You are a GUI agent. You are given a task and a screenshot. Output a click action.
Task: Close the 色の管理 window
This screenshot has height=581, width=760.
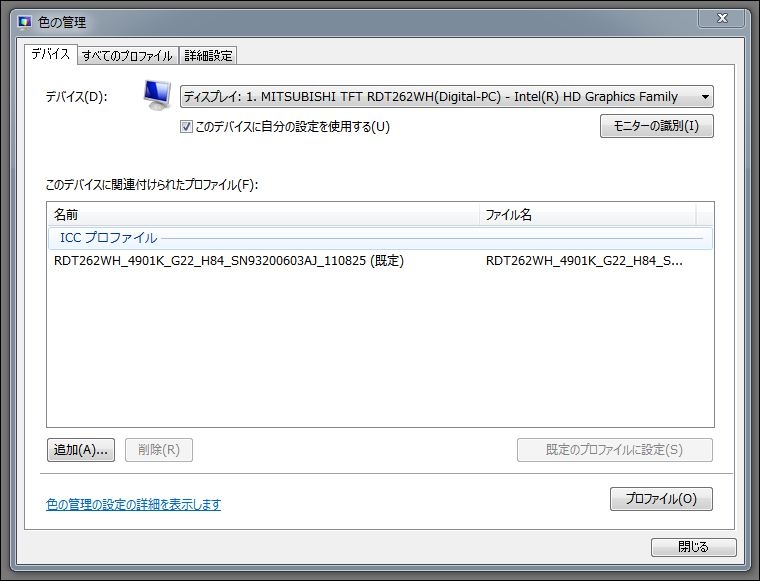pyautogui.click(x=722, y=18)
